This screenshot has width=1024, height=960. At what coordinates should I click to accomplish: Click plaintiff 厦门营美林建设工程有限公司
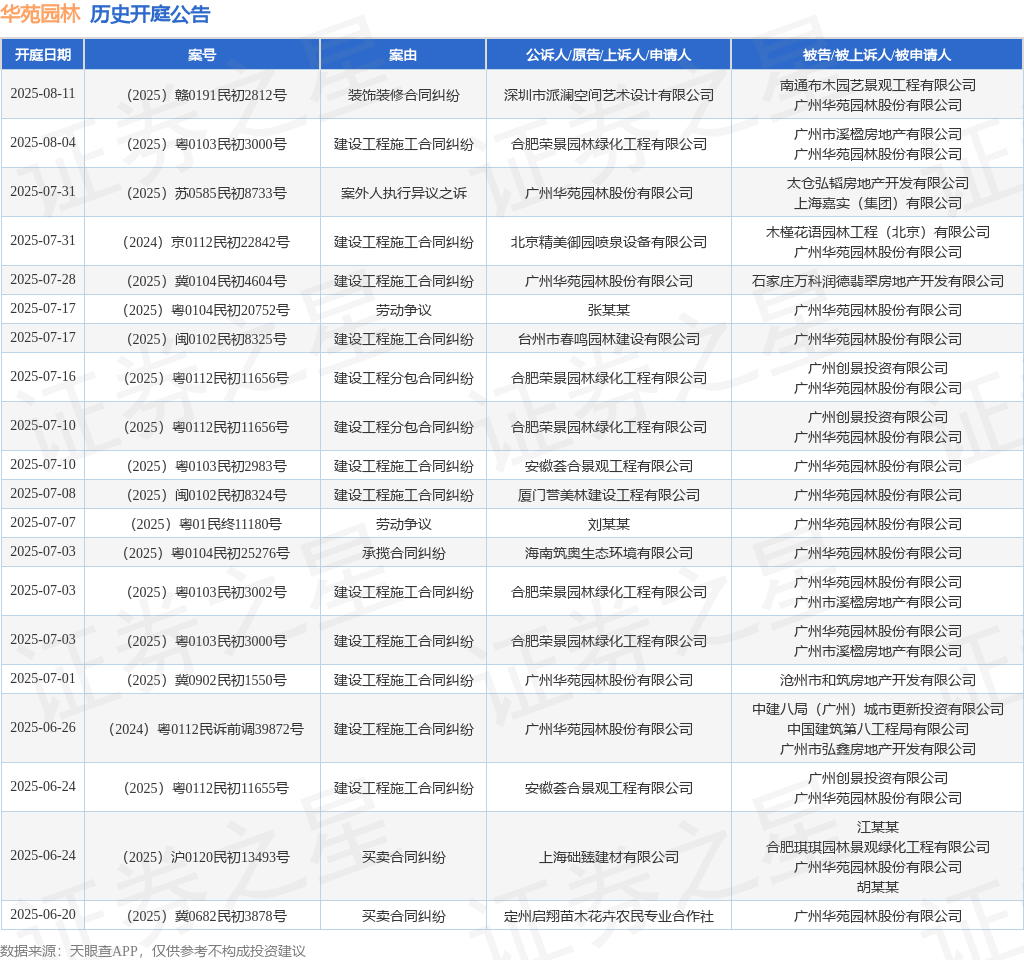(609, 496)
